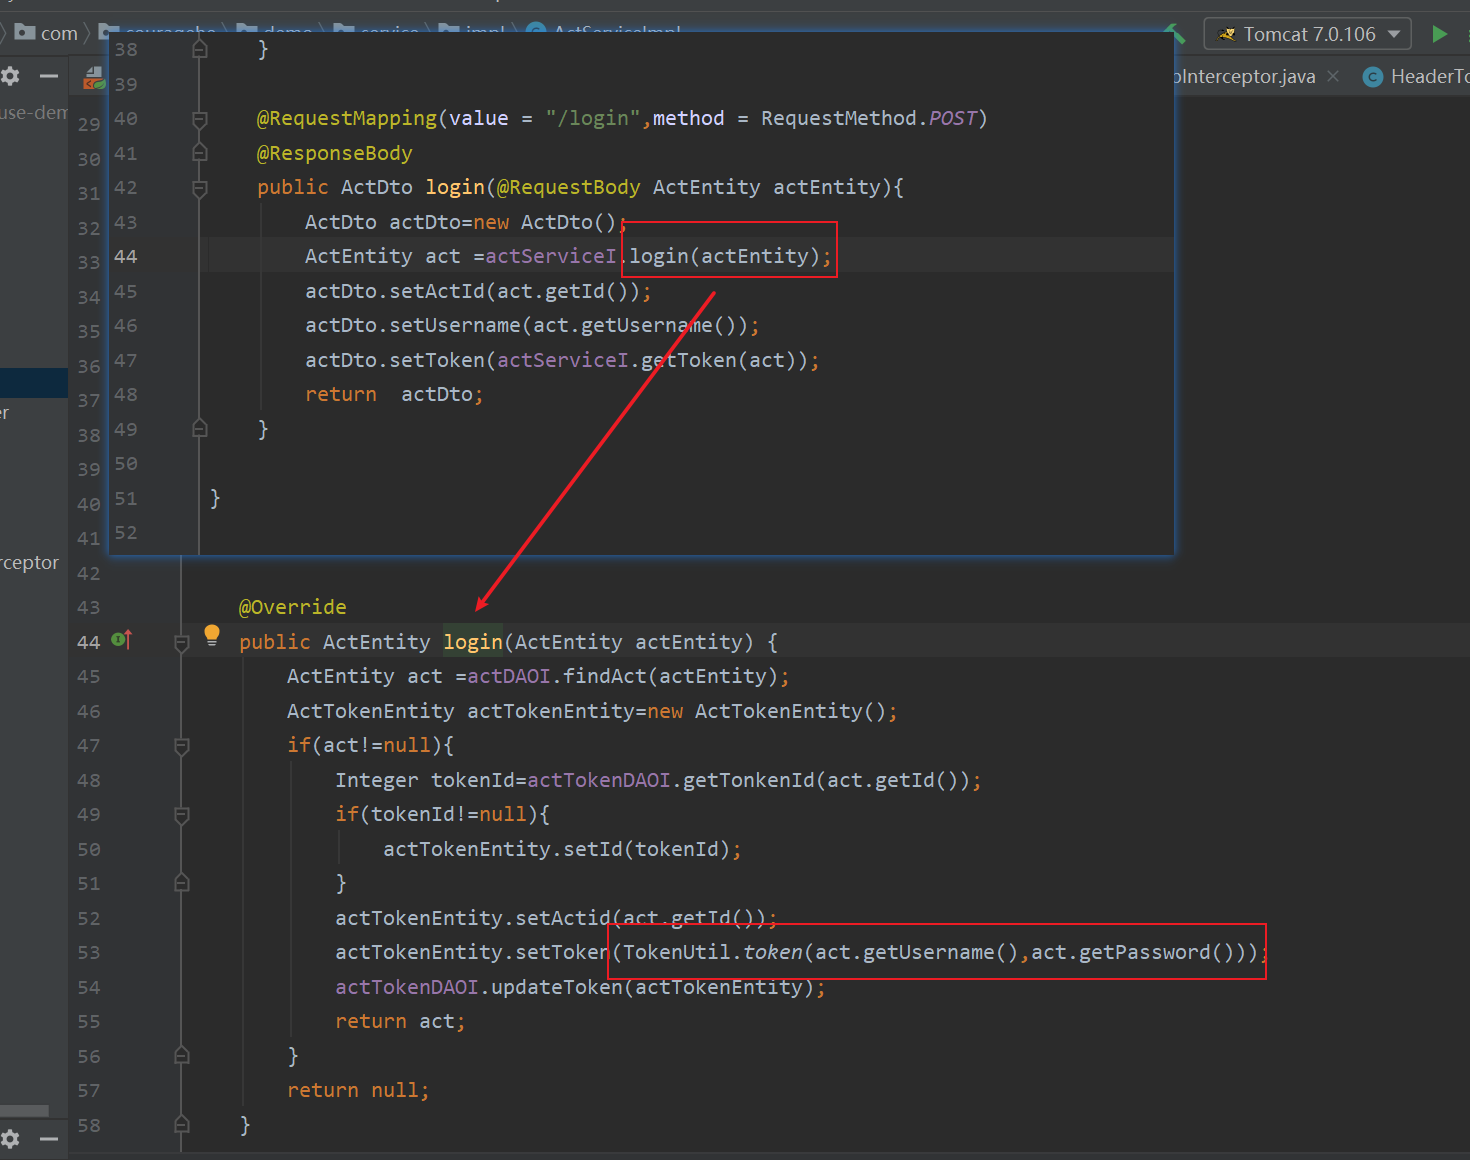Click actDto.setActId statement in popup
1470x1160 pixels.
(x=478, y=291)
